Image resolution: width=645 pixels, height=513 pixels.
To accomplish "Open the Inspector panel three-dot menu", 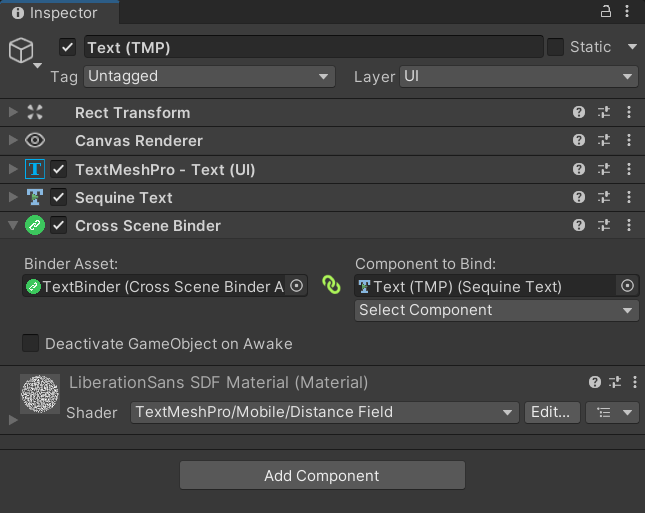I will point(629,12).
